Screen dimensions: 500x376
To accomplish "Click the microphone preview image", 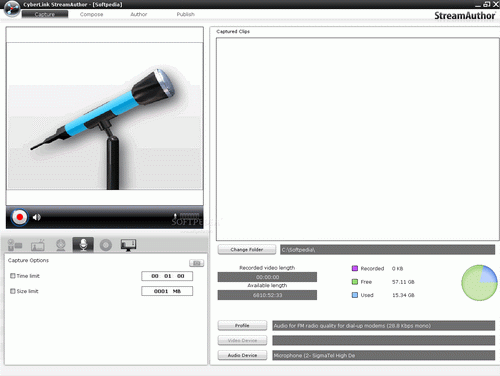I will [x=105, y=116].
